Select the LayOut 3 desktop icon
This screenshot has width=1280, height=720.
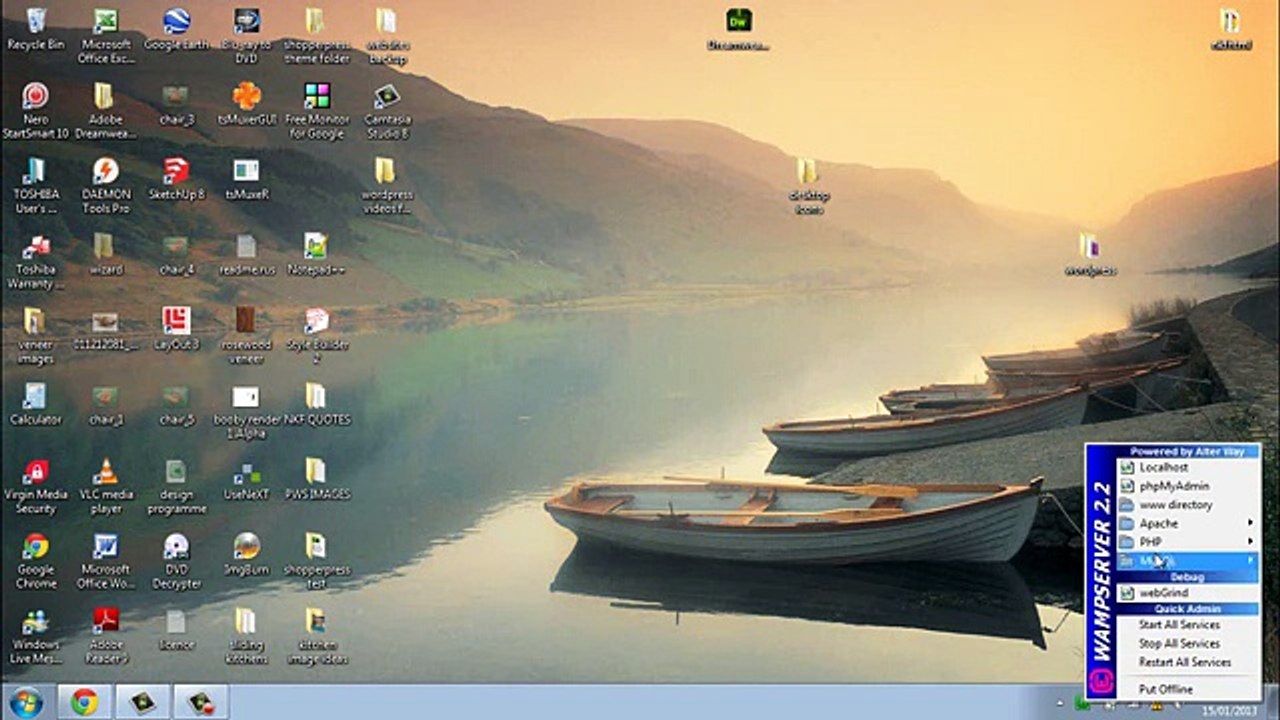pos(176,329)
